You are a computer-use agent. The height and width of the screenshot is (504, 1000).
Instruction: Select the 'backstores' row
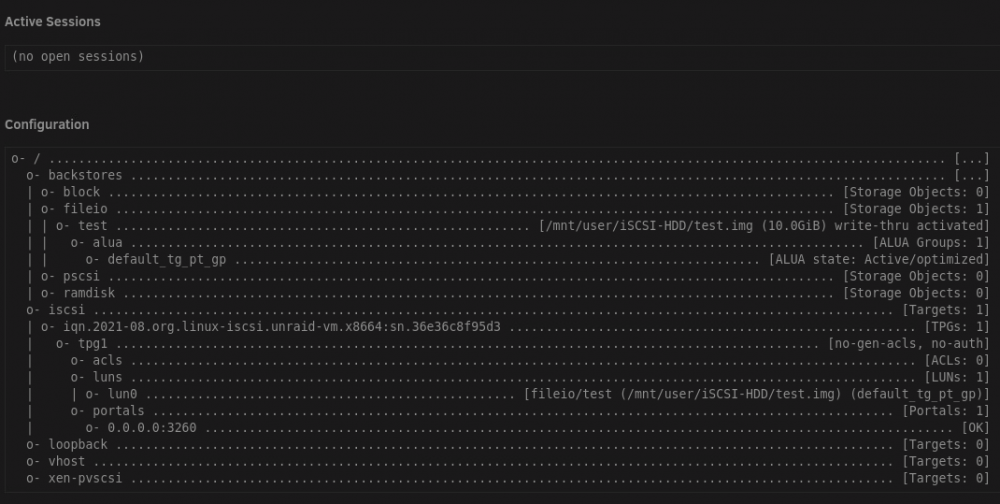(508, 175)
